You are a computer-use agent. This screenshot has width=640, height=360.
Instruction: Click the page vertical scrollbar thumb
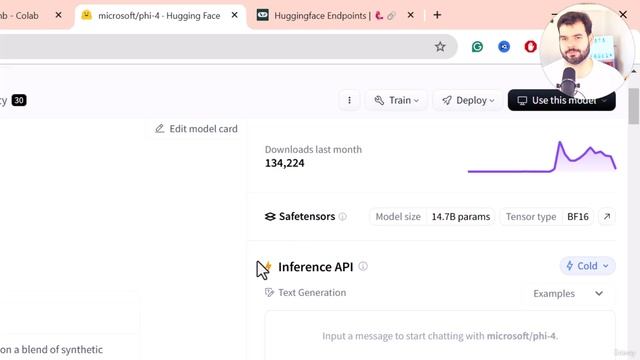click(633, 106)
